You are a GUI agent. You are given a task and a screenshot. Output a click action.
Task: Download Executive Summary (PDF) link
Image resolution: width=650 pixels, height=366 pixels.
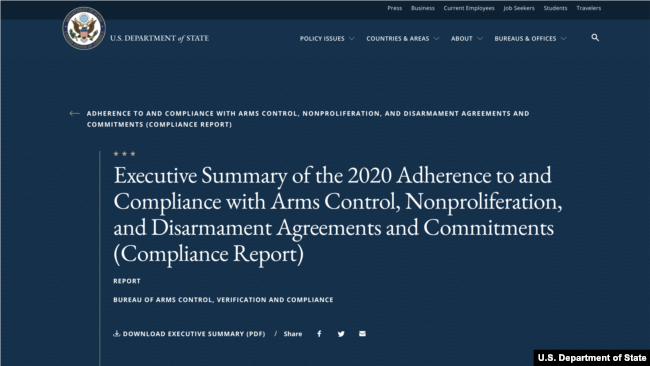194,334
